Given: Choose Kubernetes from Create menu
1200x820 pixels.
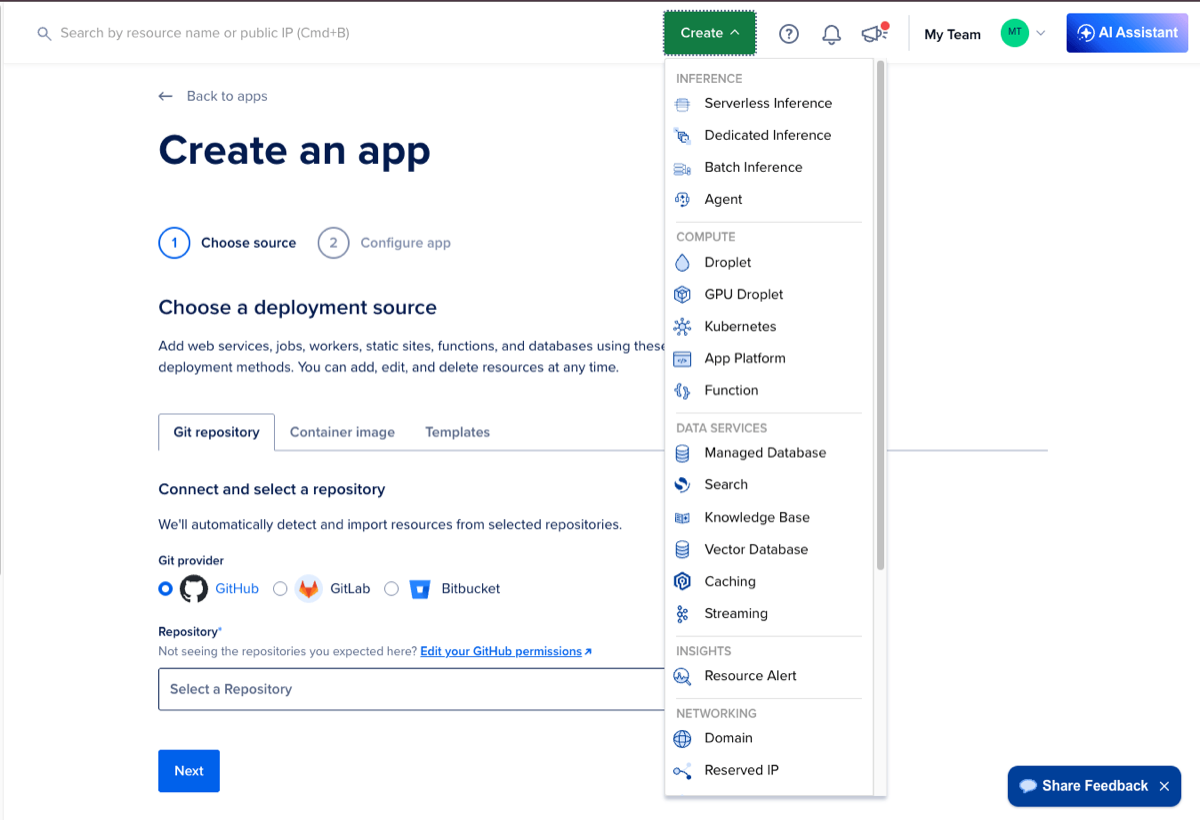Looking at the screenshot, I should point(768,327).
